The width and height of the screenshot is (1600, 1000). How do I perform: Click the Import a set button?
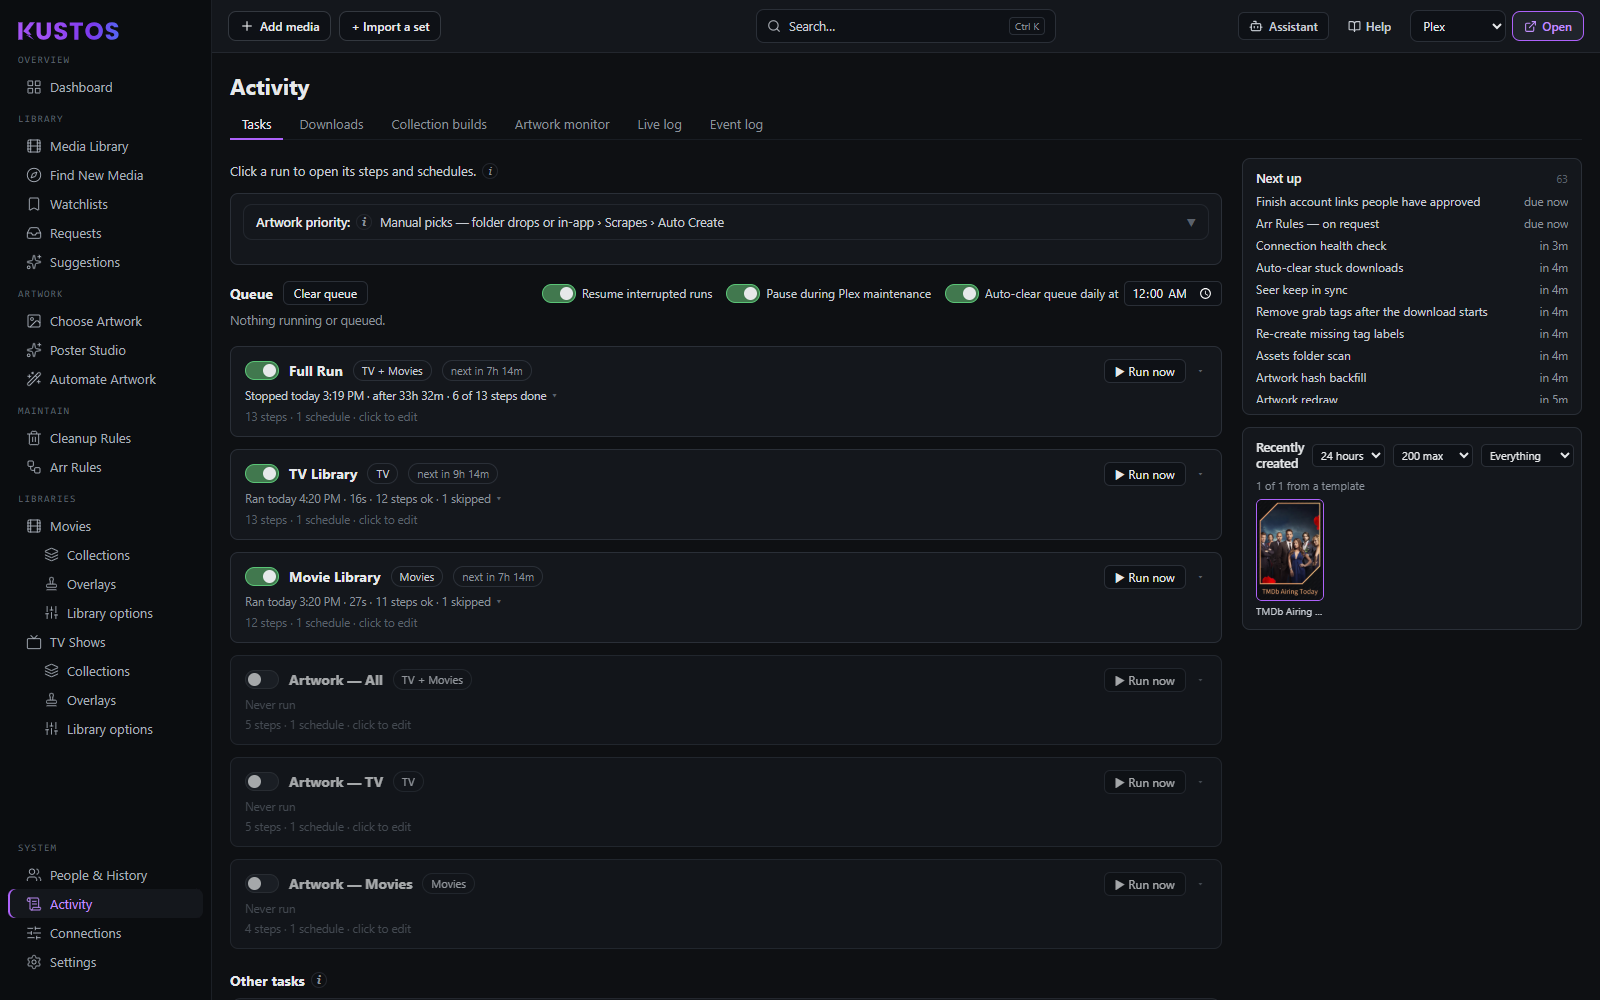(x=390, y=27)
